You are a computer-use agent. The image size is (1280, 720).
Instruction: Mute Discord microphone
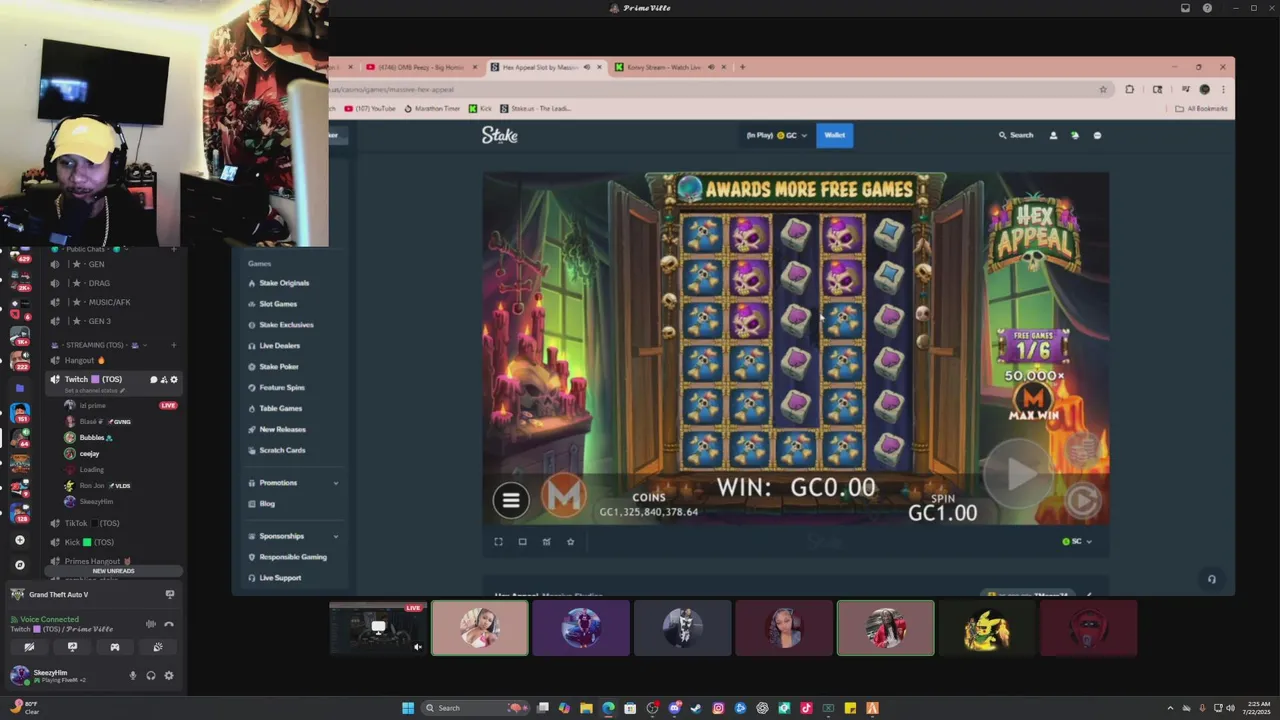pyautogui.click(x=132, y=675)
